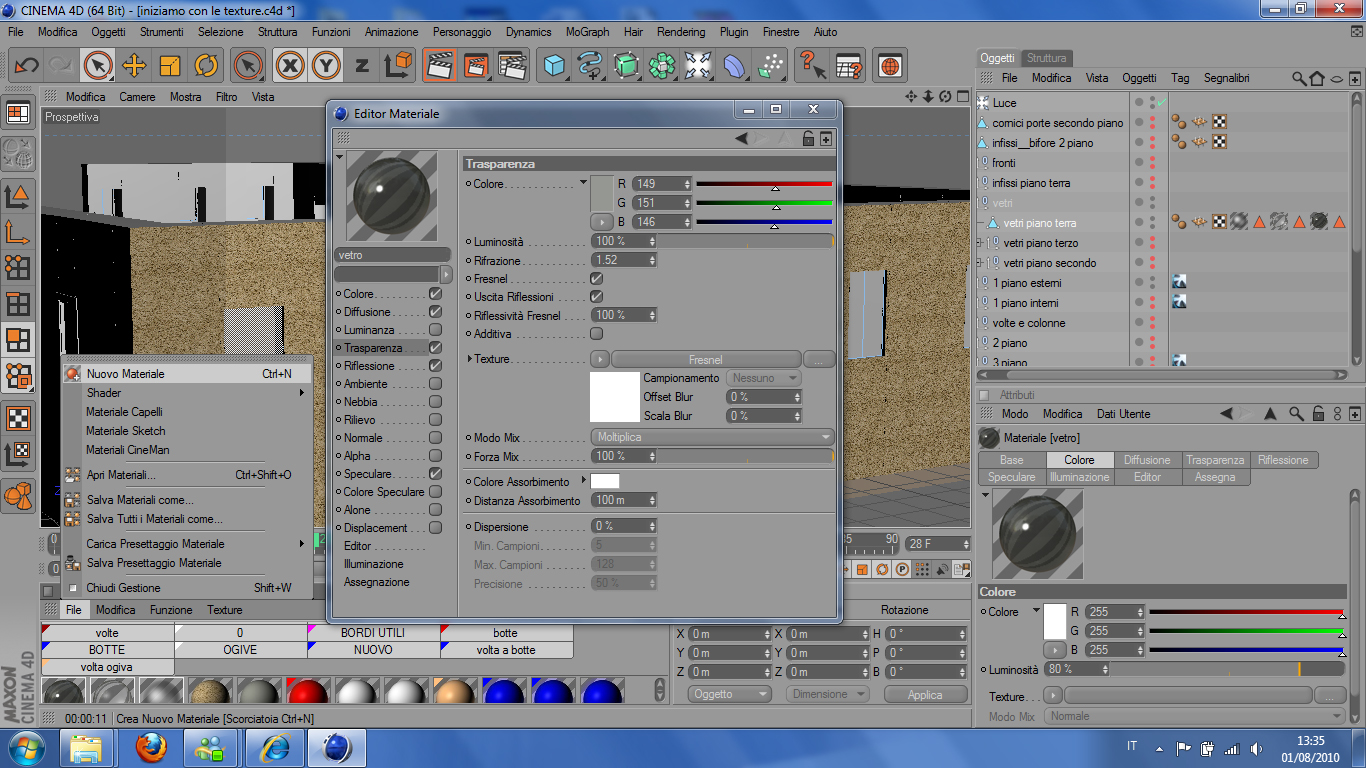Toggle the Speculare channel checkbox
This screenshot has width=1366, height=768.
click(435, 474)
